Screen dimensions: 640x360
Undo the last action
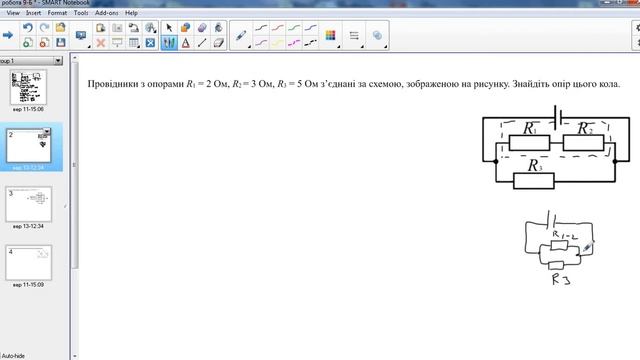[28, 28]
